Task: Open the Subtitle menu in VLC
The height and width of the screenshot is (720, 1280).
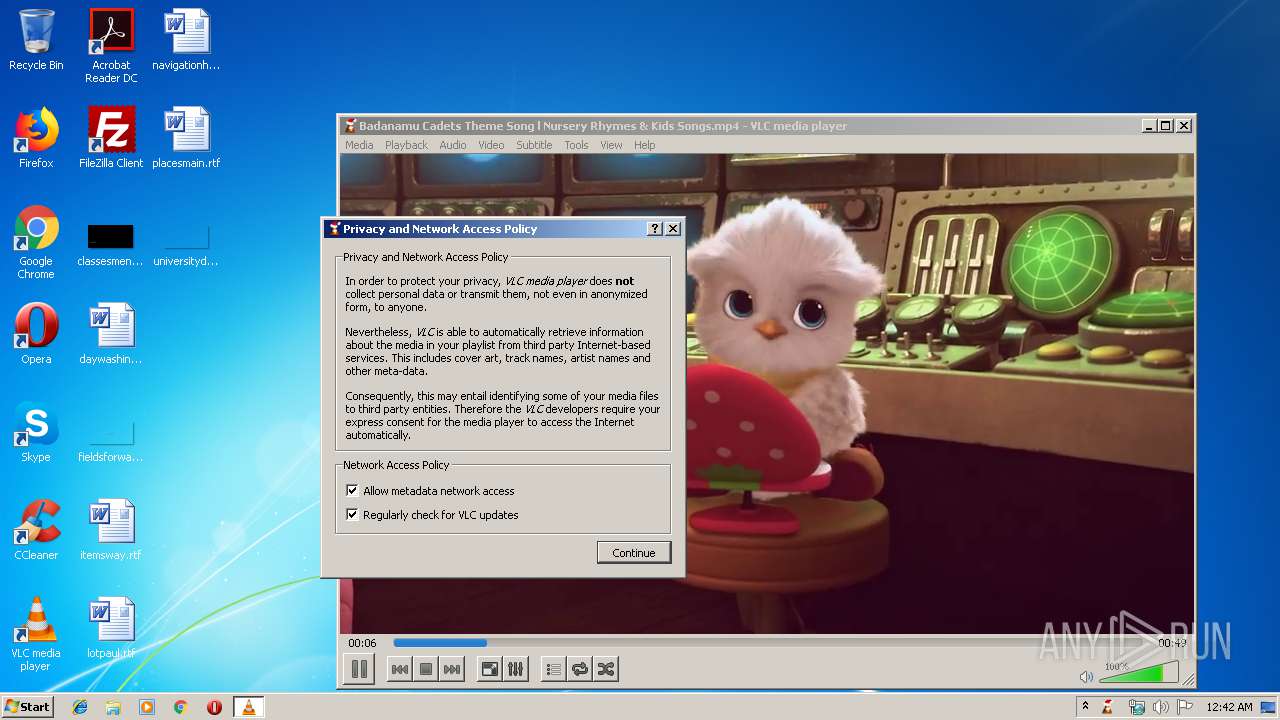Action: [x=534, y=145]
